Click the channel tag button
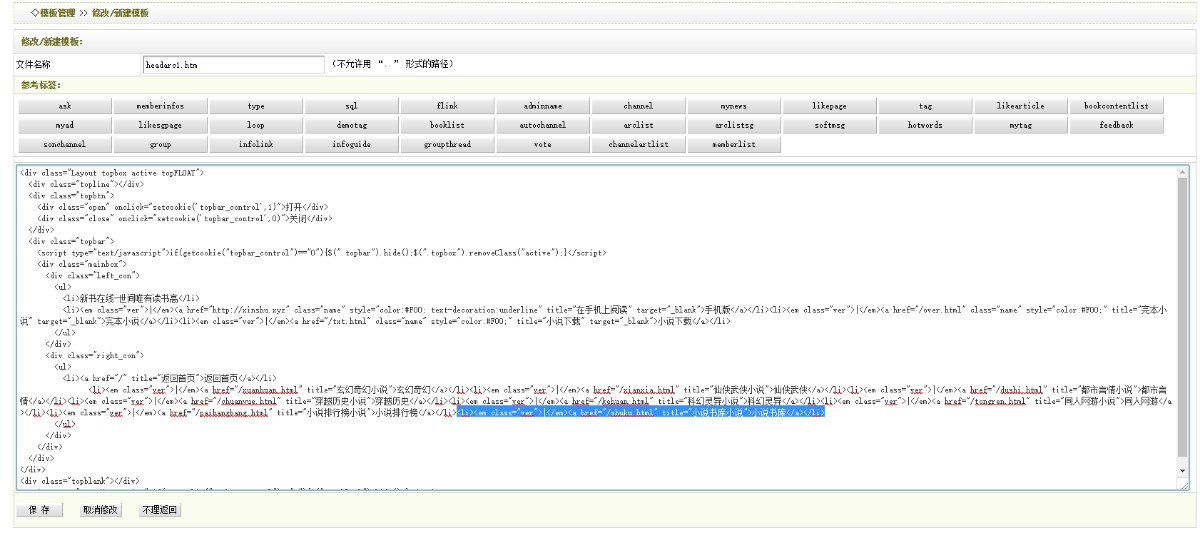The height and width of the screenshot is (543, 1200). 638,106
